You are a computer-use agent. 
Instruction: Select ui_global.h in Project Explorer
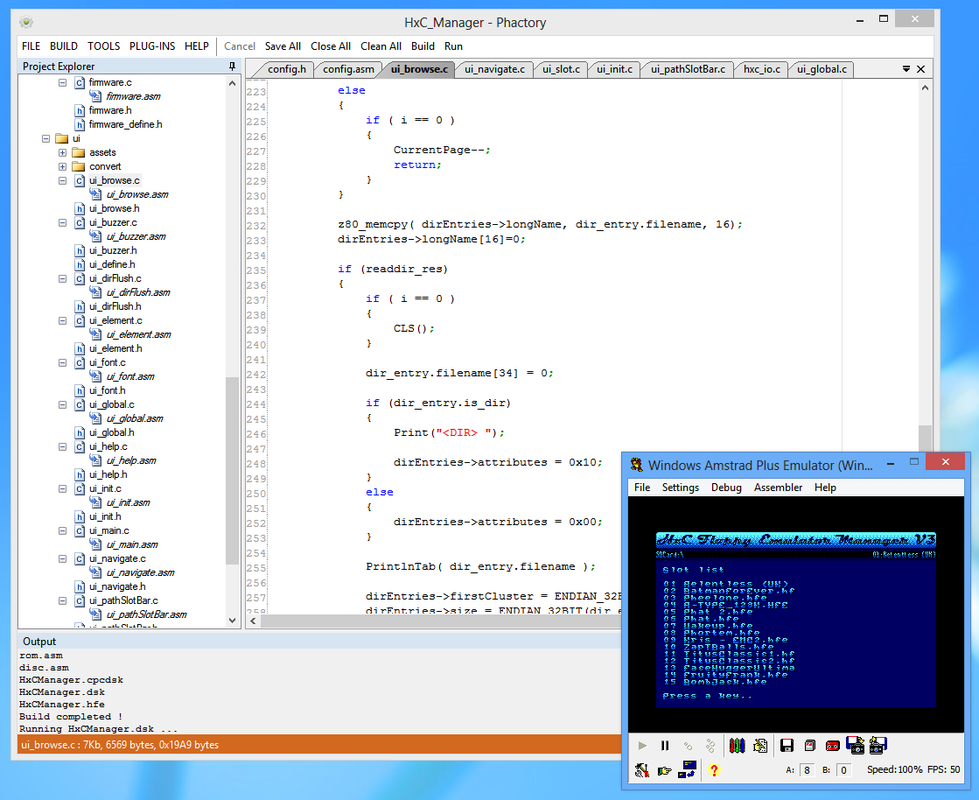[x=111, y=433]
